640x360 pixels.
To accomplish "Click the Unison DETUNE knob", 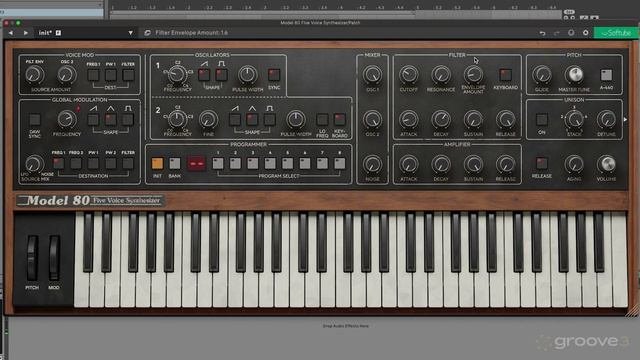I will pos(606,120).
